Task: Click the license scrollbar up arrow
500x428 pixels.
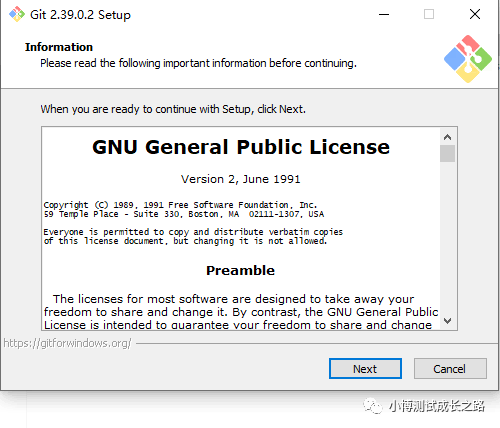Action: (447, 137)
